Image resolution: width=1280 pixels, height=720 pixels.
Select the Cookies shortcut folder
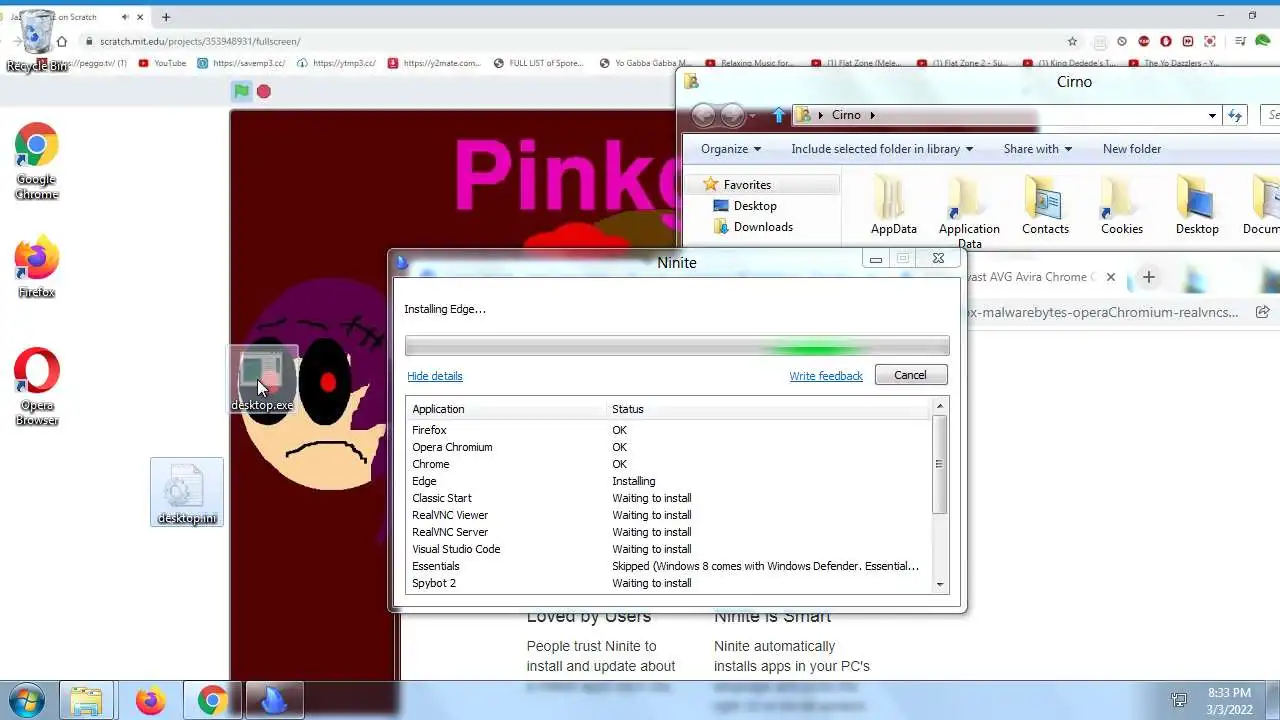point(1122,206)
